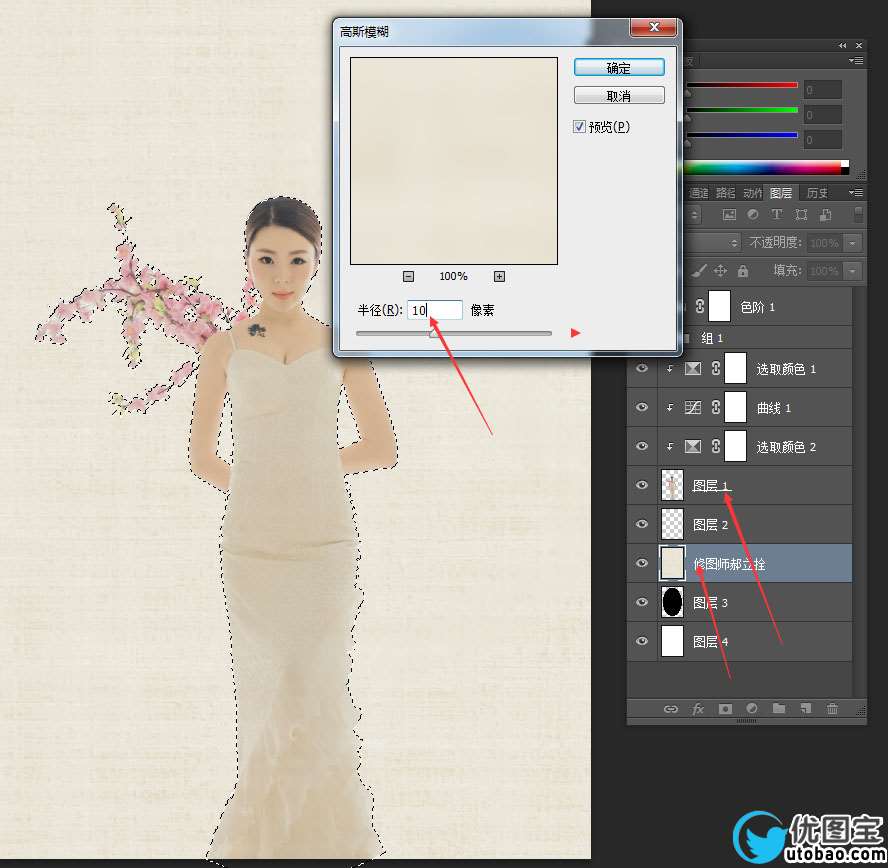The image size is (888, 868).
Task: Hide the 图层 1 layer
Action: tap(642, 485)
